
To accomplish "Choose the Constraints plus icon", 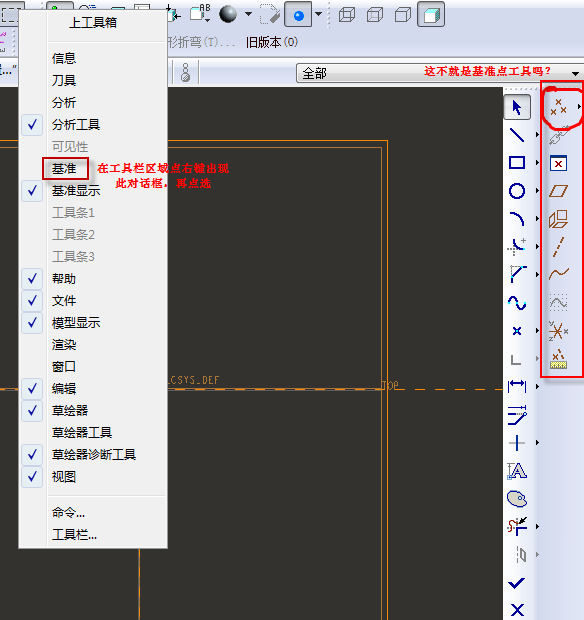I will tap(517, 443).
